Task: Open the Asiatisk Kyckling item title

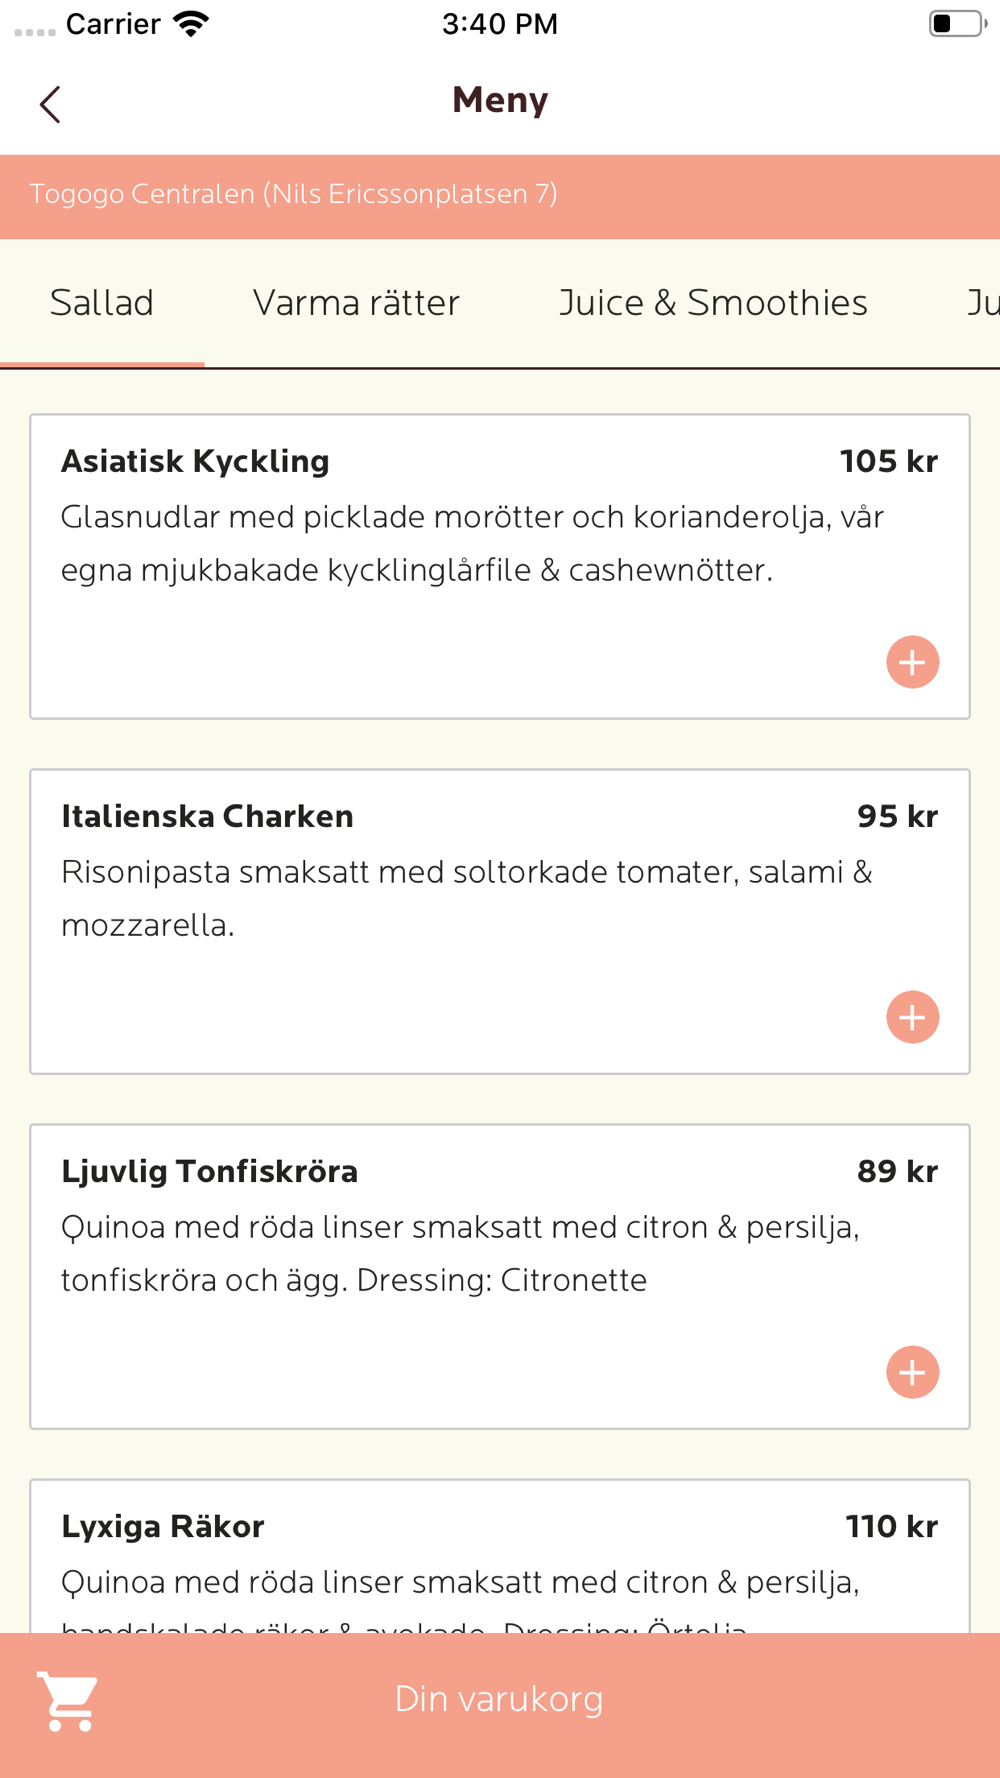Action: [195, 461]
